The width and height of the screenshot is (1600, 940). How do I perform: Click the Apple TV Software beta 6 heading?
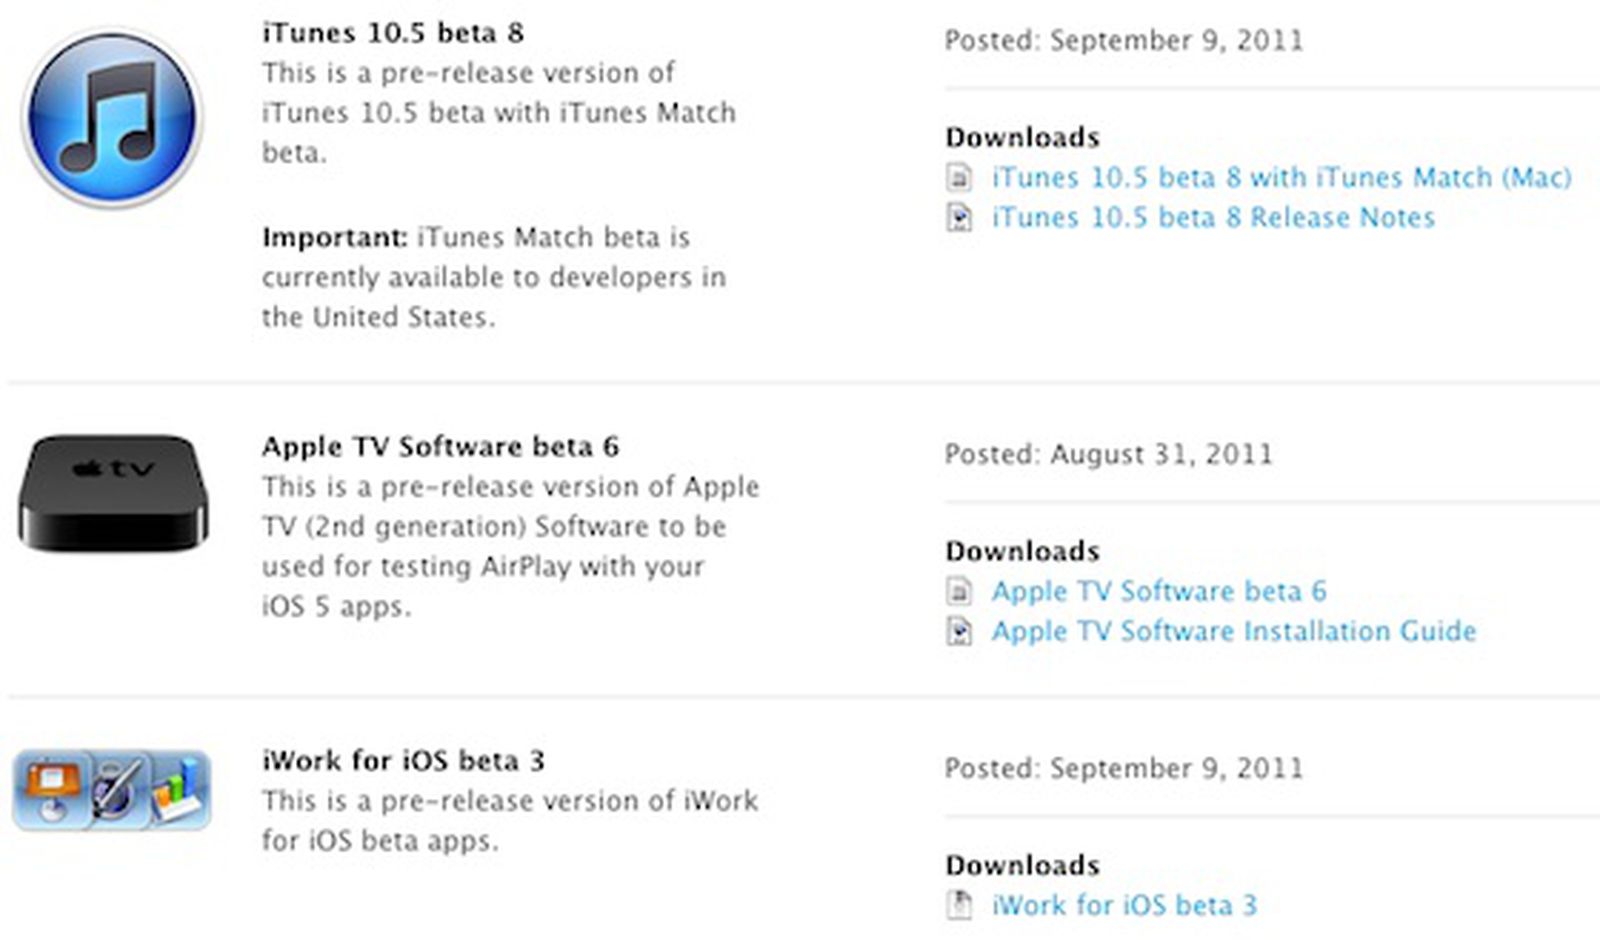(x=440, y=447)
